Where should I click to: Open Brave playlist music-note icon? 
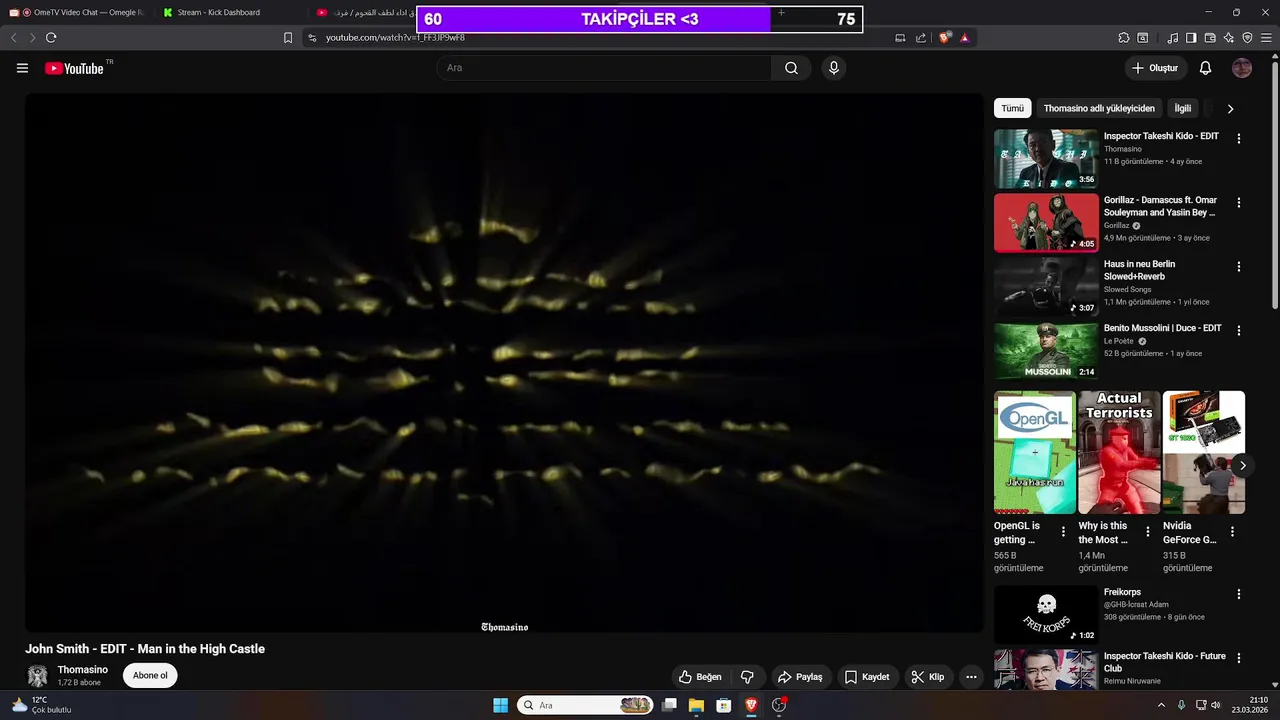pyautogui.click(x=1172, y=37)
